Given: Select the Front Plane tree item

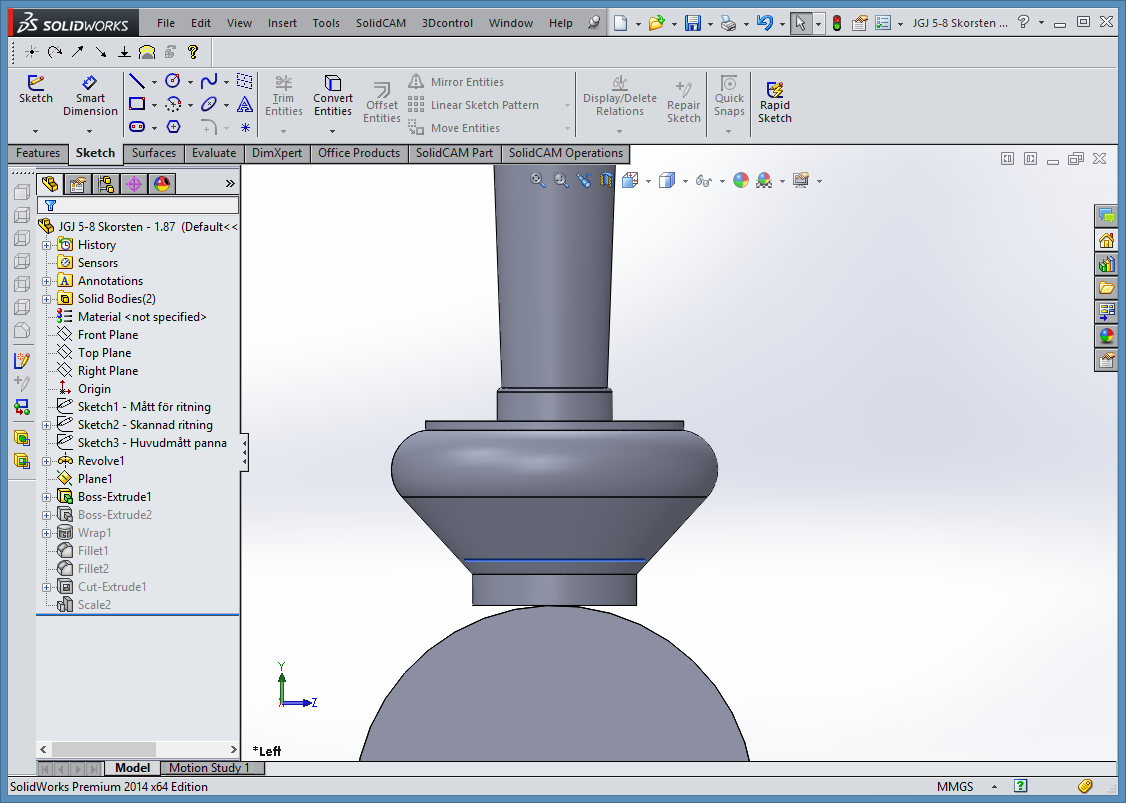Looking at the screenshot, I should tap(108, 335).
